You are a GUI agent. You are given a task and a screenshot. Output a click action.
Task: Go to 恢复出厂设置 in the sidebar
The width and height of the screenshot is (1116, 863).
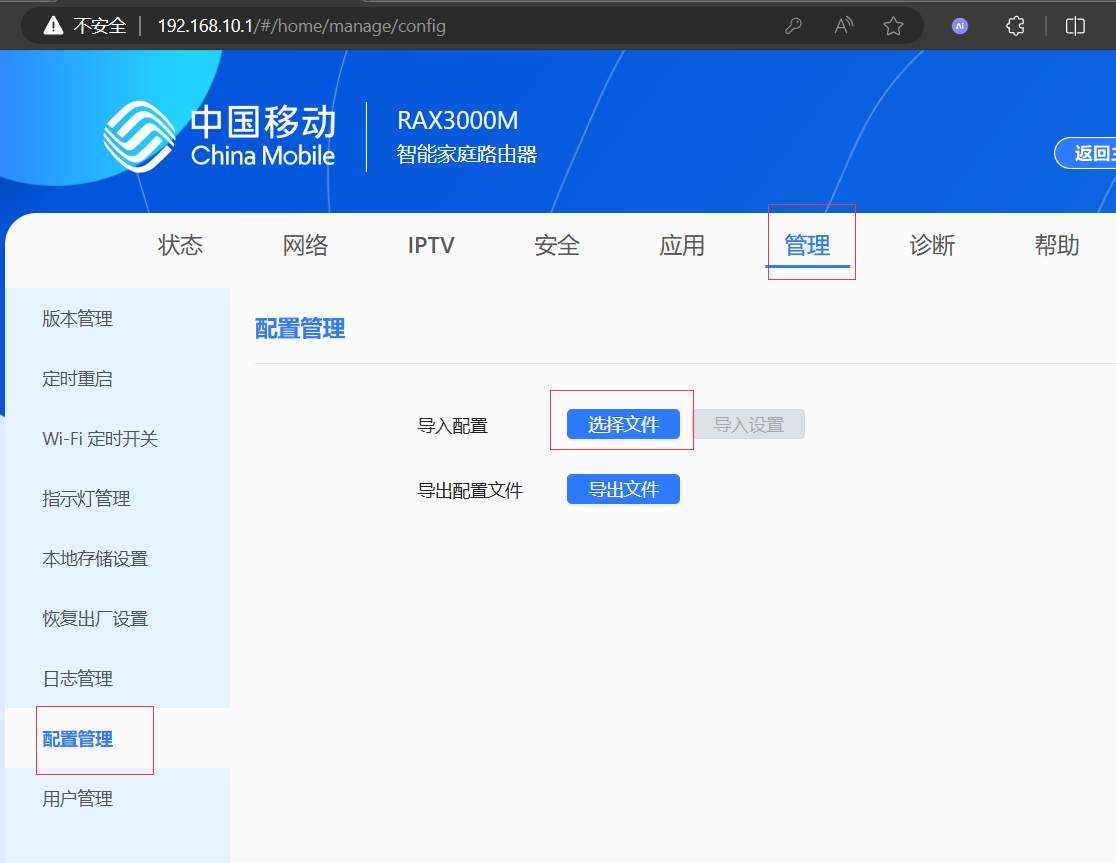coord(95,619)
